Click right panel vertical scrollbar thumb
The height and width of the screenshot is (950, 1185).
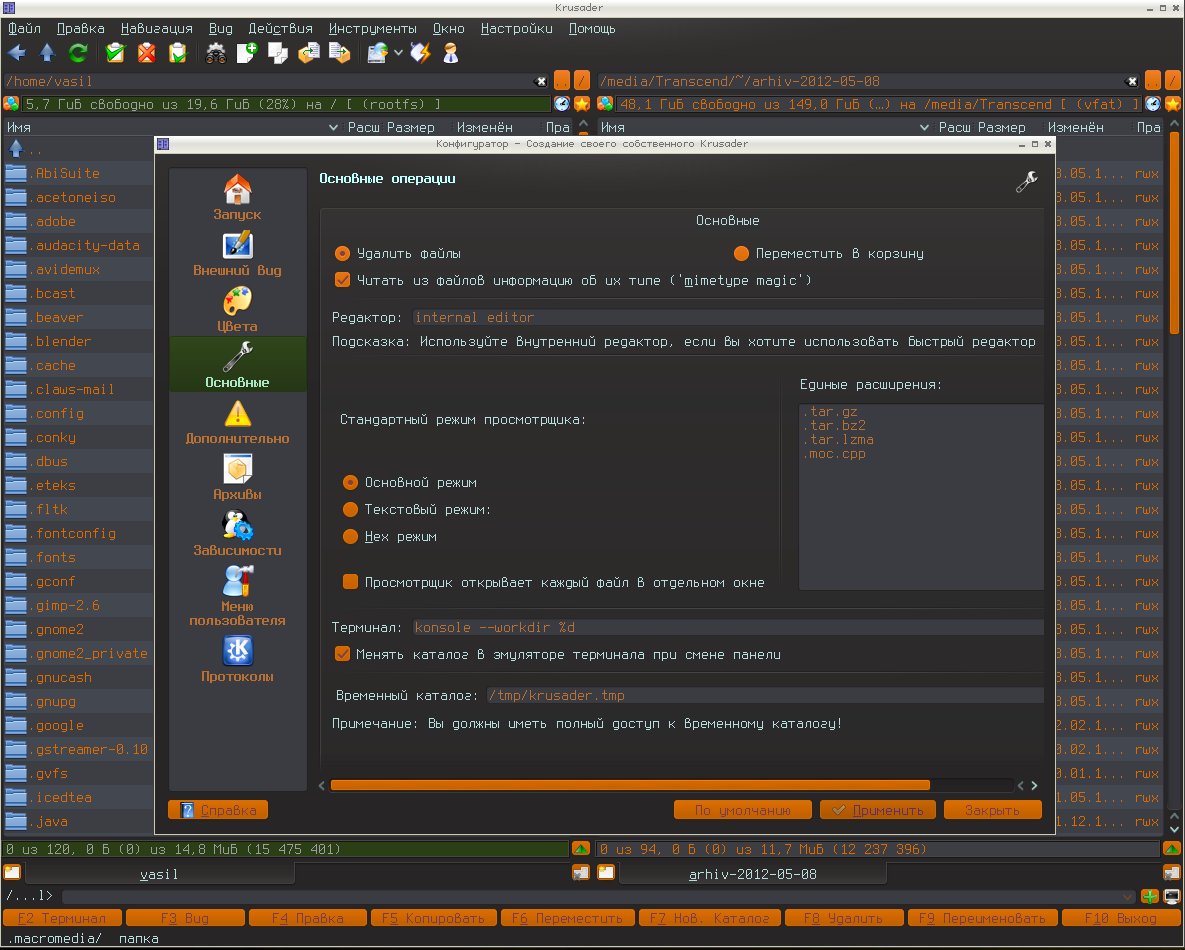coord(1174,232)
